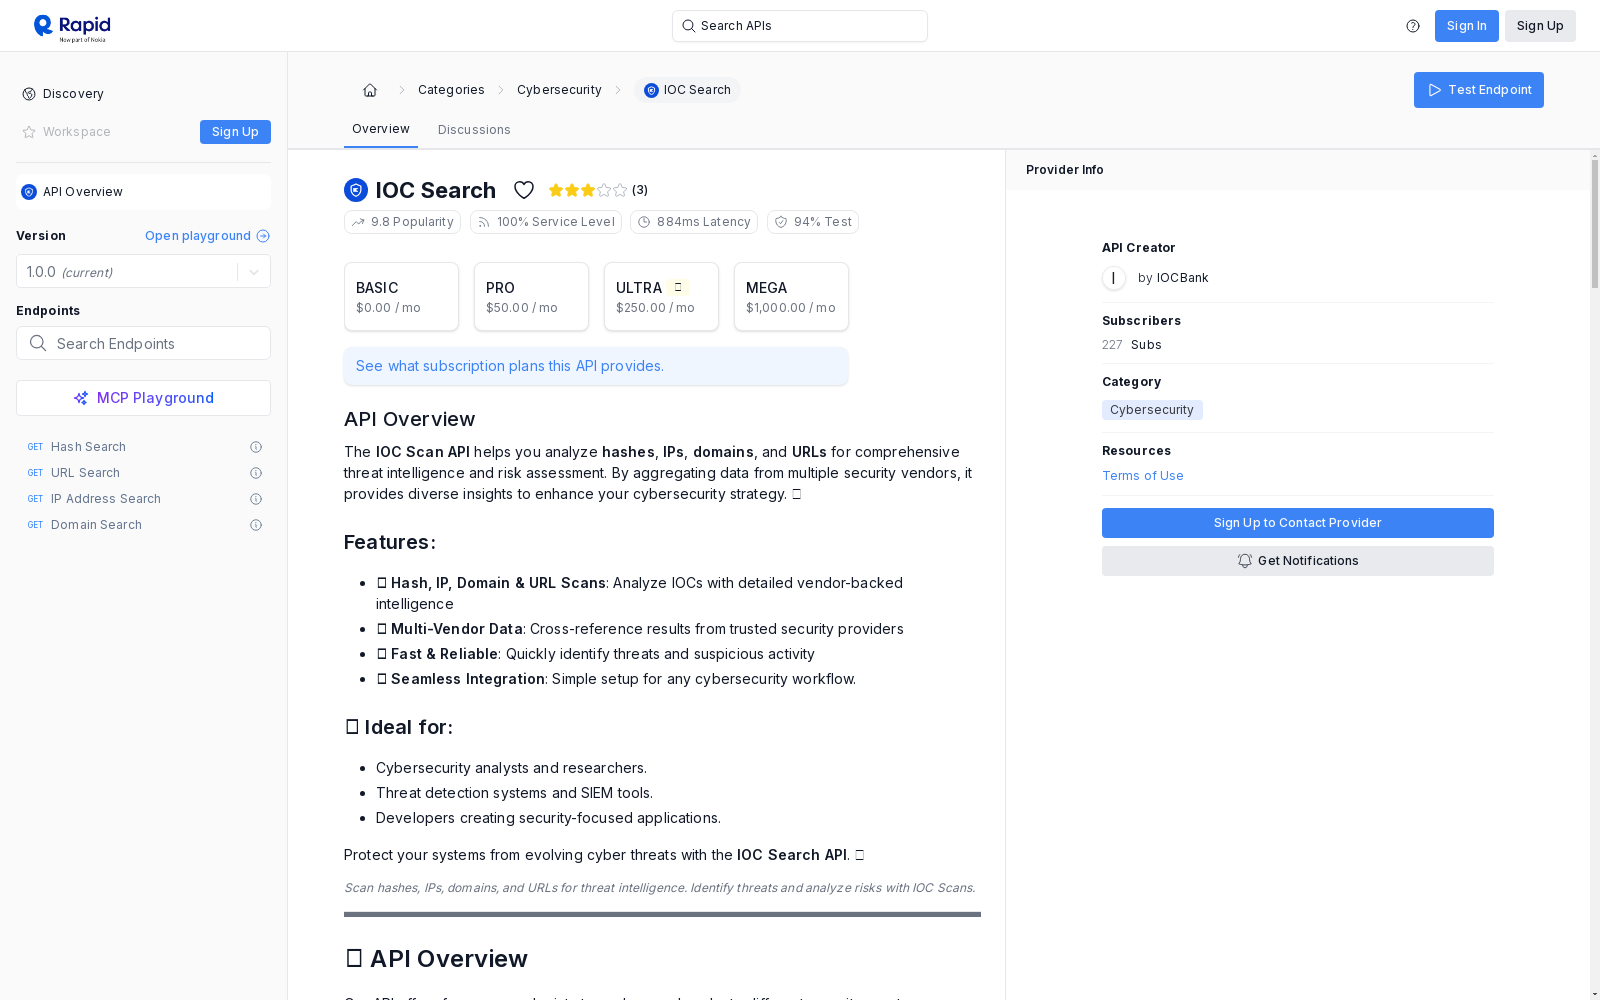The width and height of the screenshot is (1600, 1000).
Task: Click the Workspace star icon
Action: 29,132
